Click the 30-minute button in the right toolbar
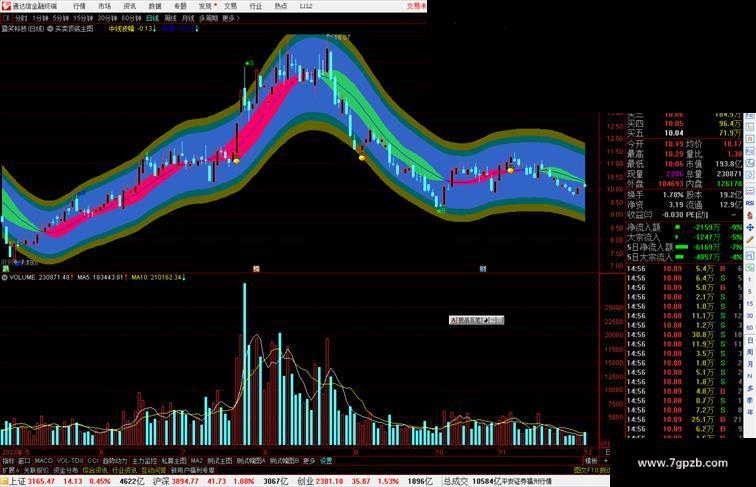 pos(750,316)
